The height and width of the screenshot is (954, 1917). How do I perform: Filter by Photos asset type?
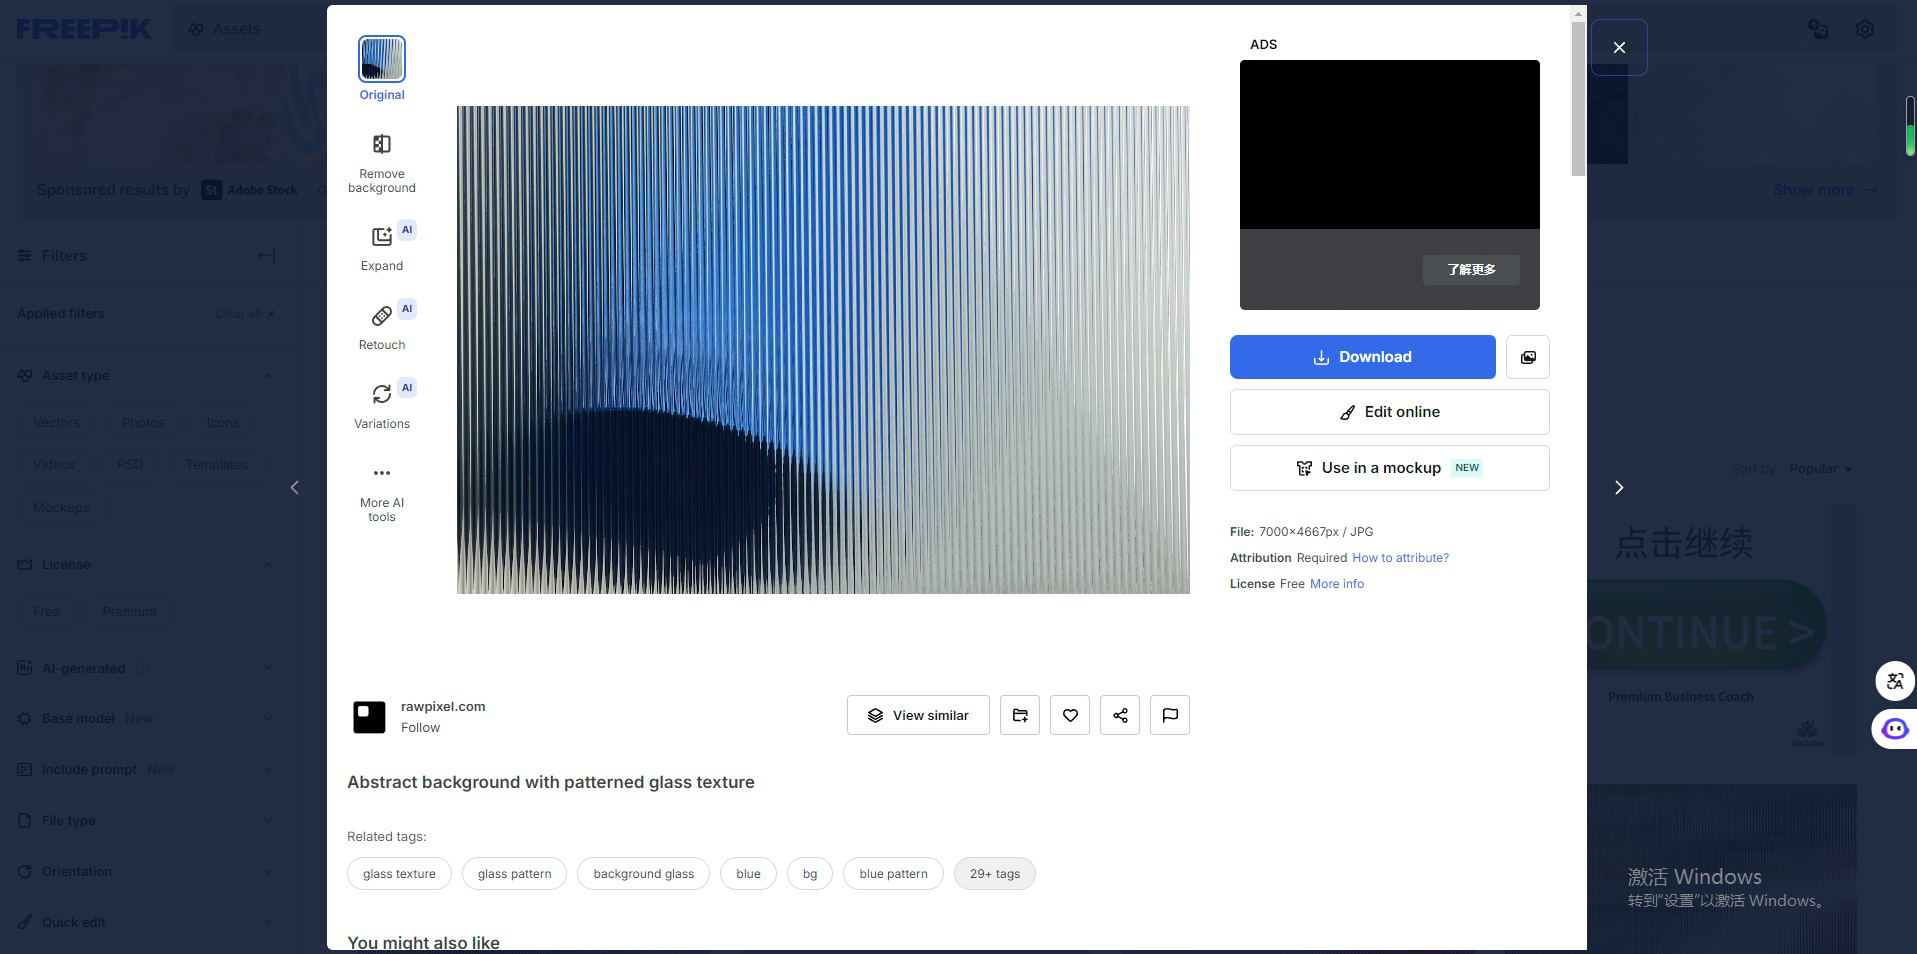[143, 422]
